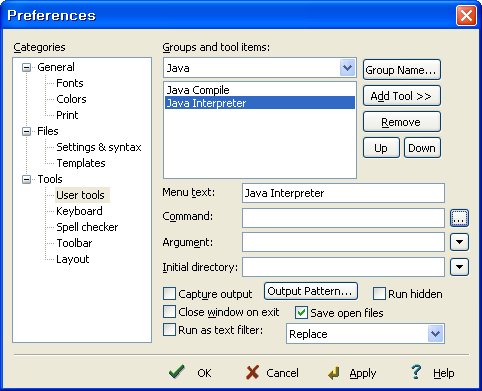Collapse the General tree node
The image size is (482, 391).
tap(26, 68)
